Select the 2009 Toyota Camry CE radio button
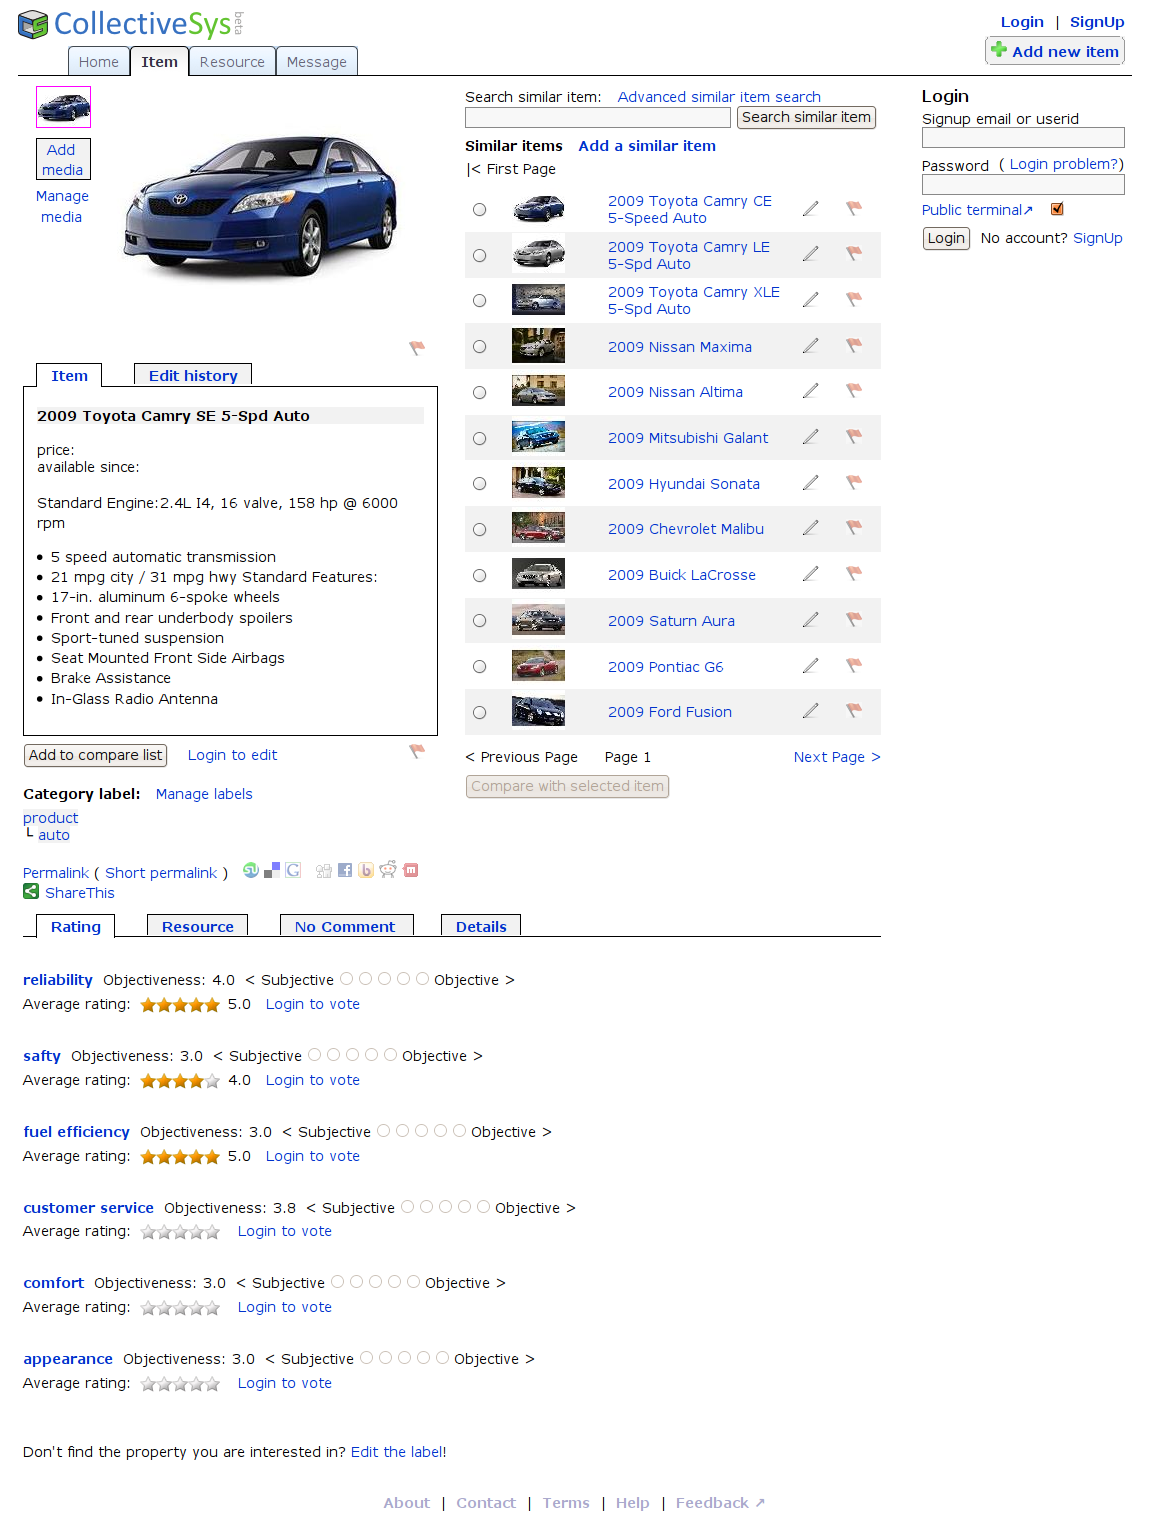1149x1522 pixels. [x=480, y=209]
